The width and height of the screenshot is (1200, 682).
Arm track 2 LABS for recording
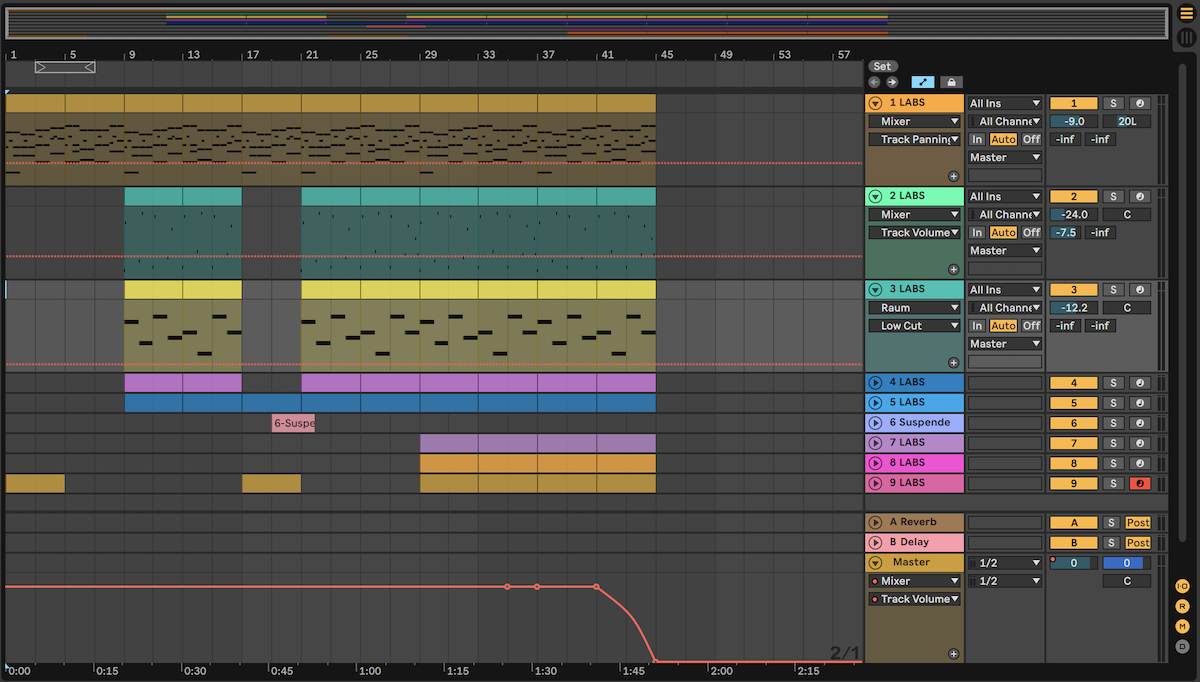tap(1140, 196)
